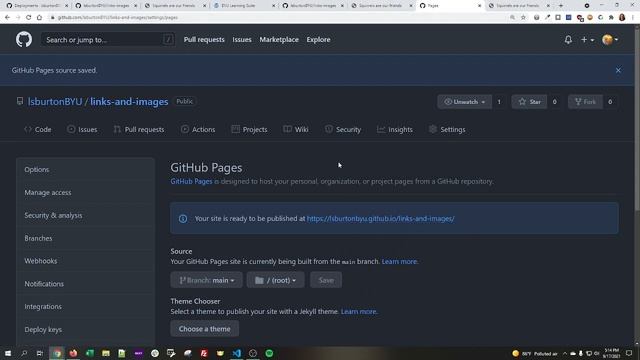Click the OneDrive cloud tray icon
Viewport: 640px width, 360px height.
(x=573, y=353)
